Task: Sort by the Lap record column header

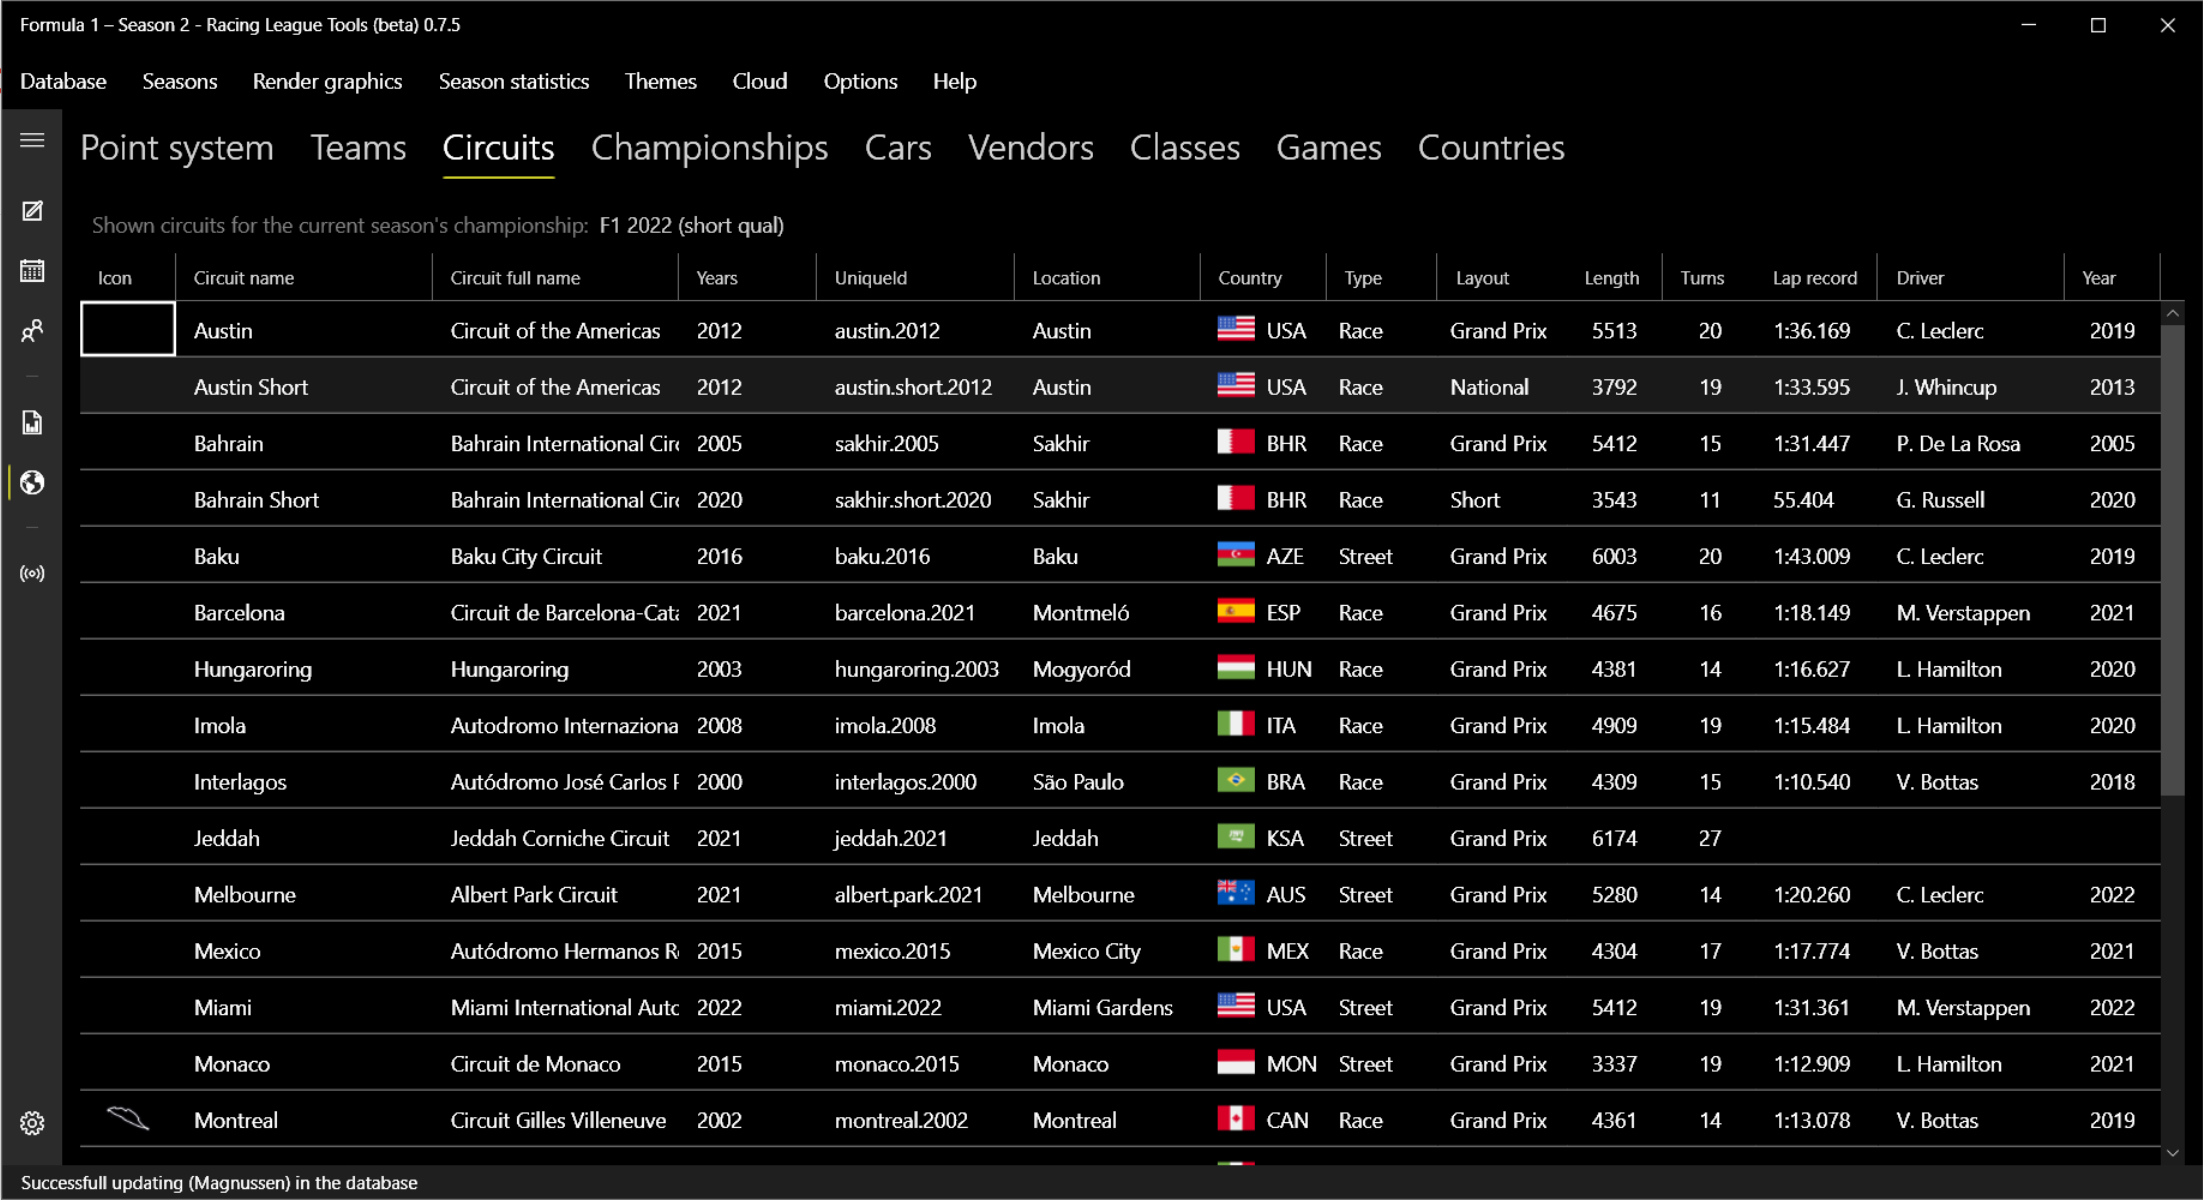Action: (1814, 278)
